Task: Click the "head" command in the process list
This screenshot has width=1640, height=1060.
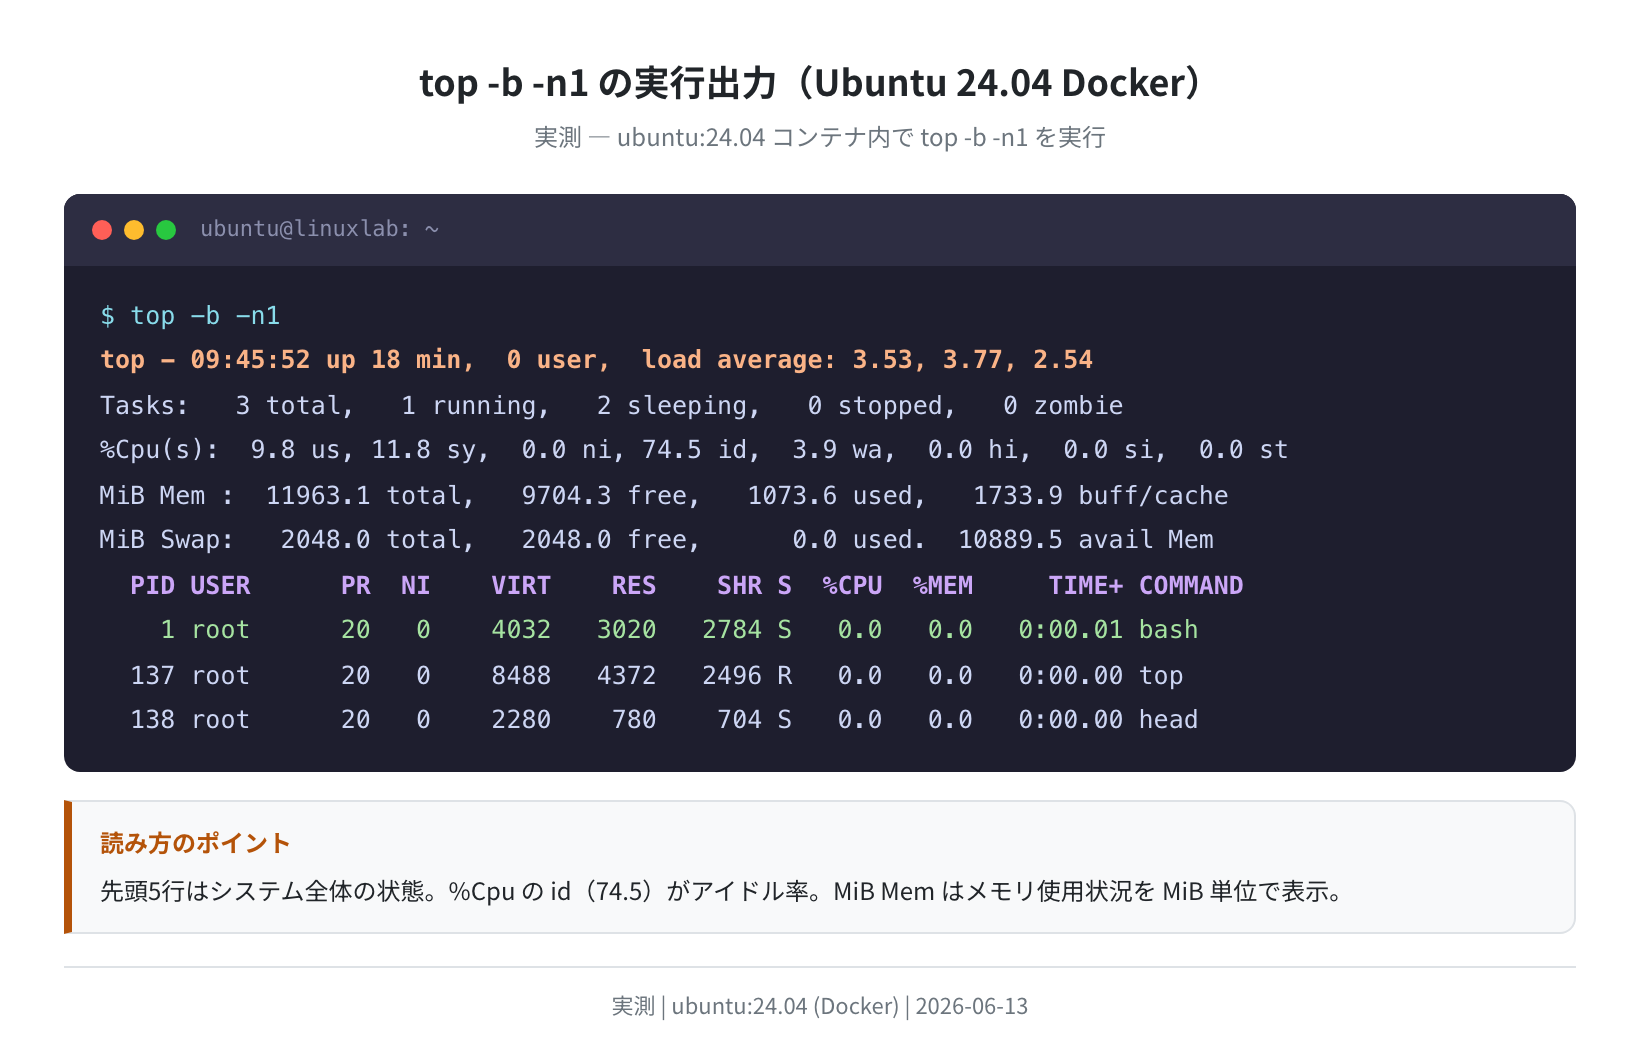Action: click(1169, 720)
